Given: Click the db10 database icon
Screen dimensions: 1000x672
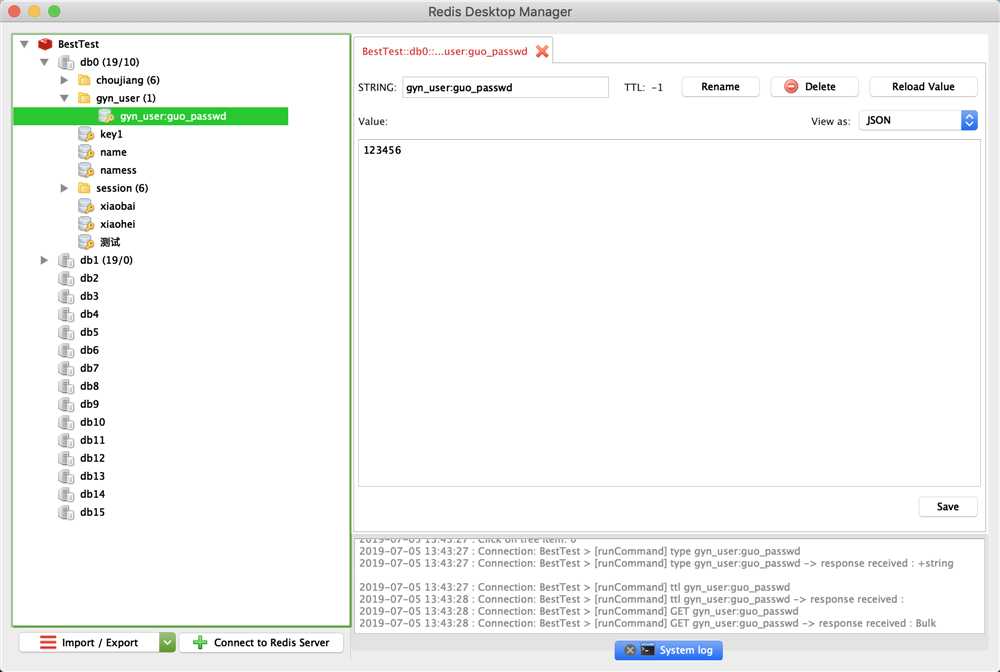Looking at the screenshot, I should tap(66, 422).
